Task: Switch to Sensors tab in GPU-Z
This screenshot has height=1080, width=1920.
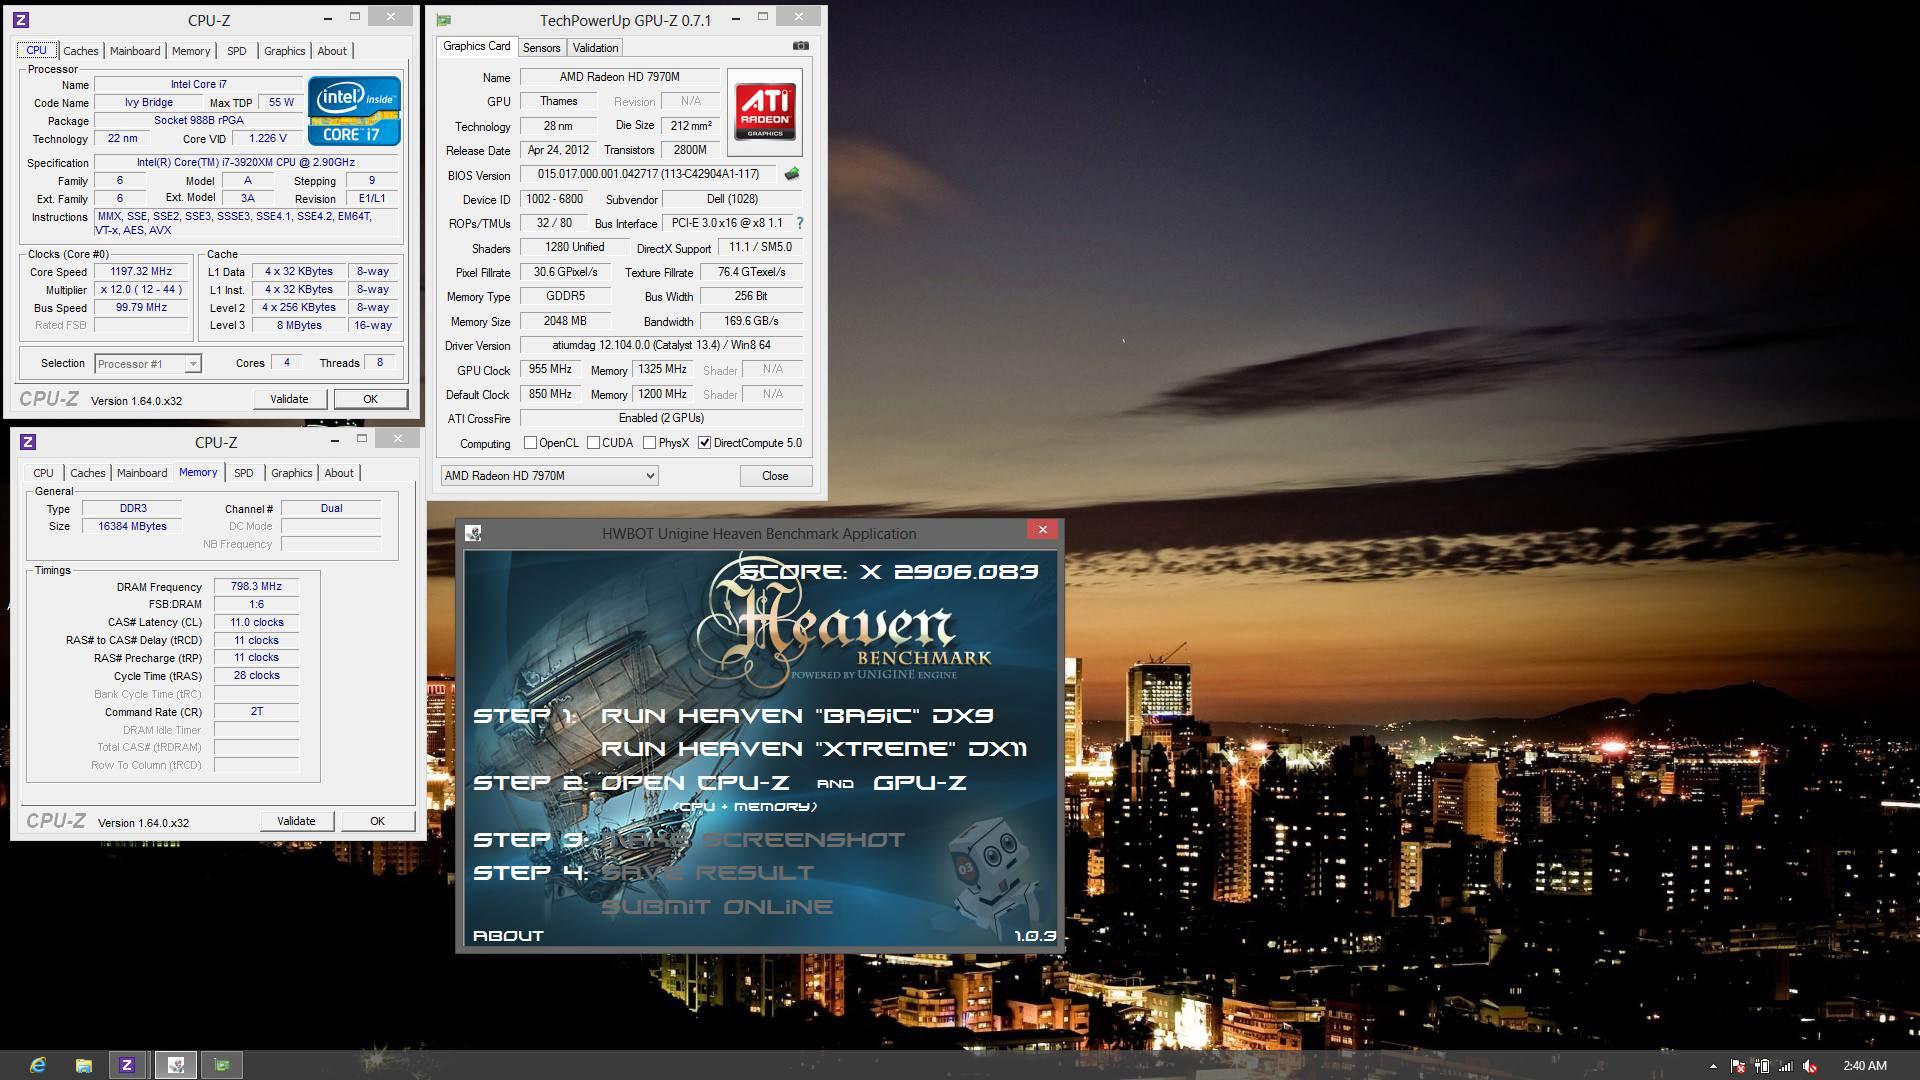Action: tap(541, 48)
